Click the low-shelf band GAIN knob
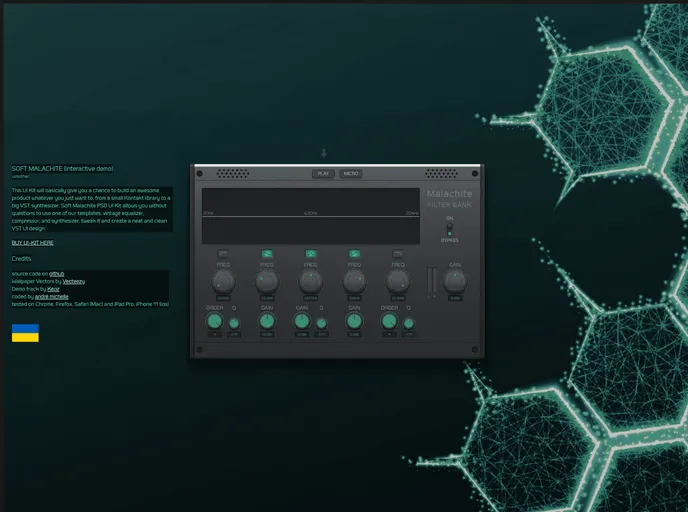This screenshot has height=512, width=688. (x=267, y=321)
